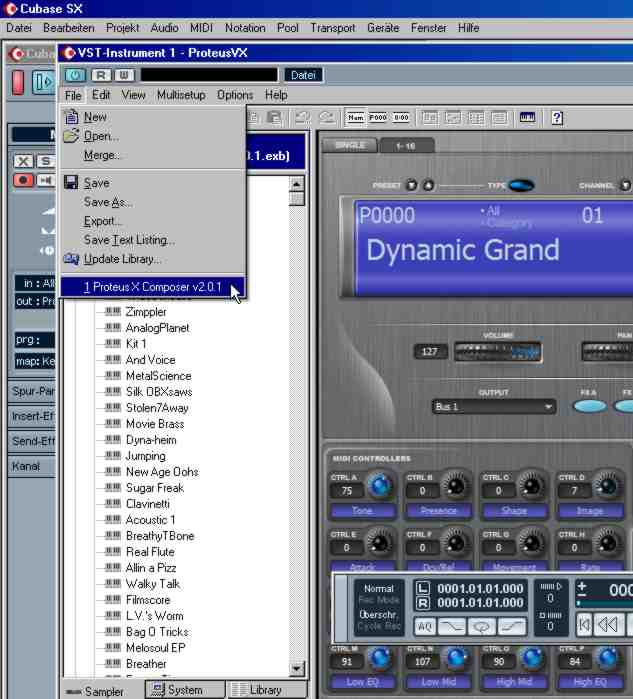Open the Edit menu in ProteusVX

[x=101, y=95]
